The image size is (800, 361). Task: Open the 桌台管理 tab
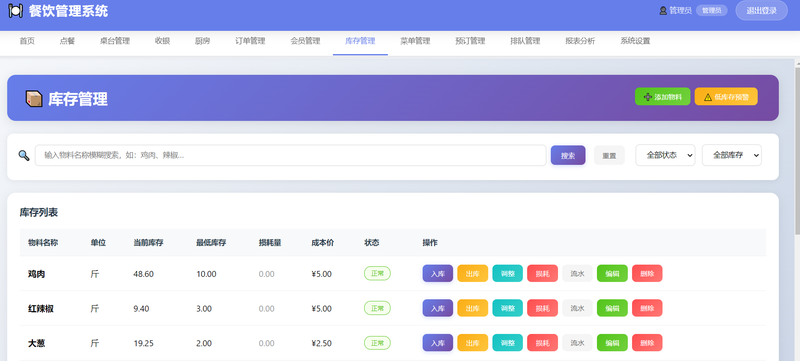tap(115, 41)
